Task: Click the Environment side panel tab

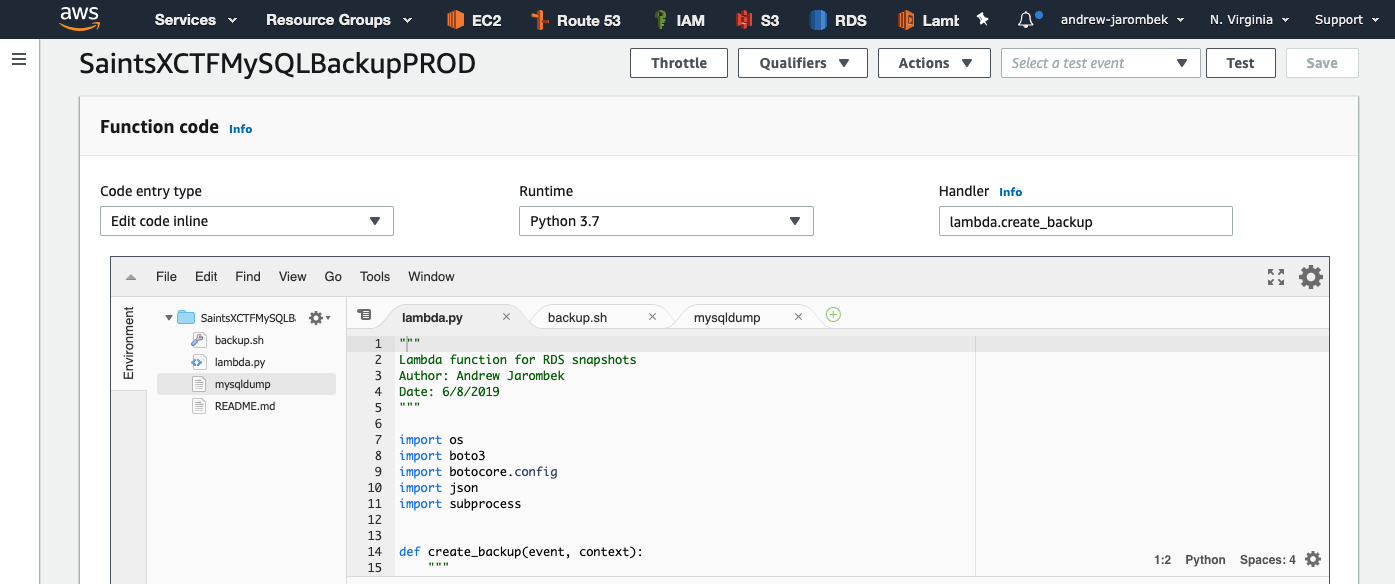Action: click(129, 343)
